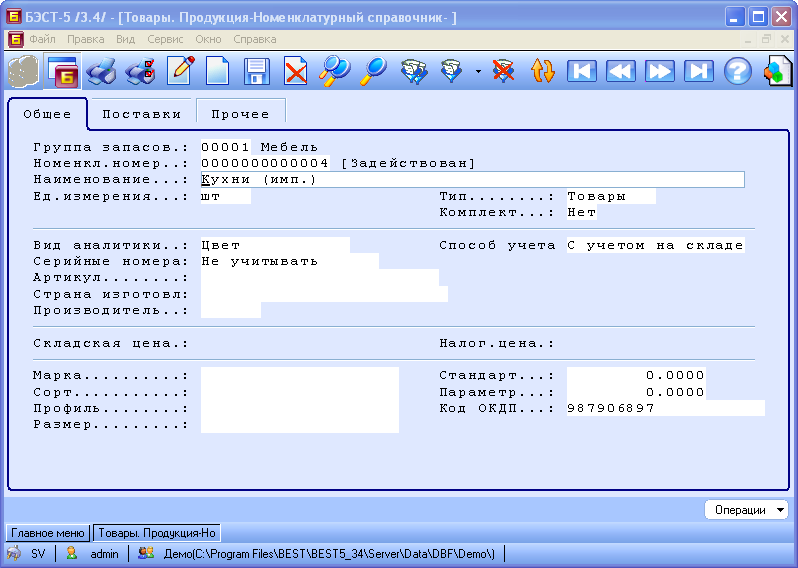Click the SV status bar icon
This screenshot has height=568, width=798.
click(x=14, y=553)
